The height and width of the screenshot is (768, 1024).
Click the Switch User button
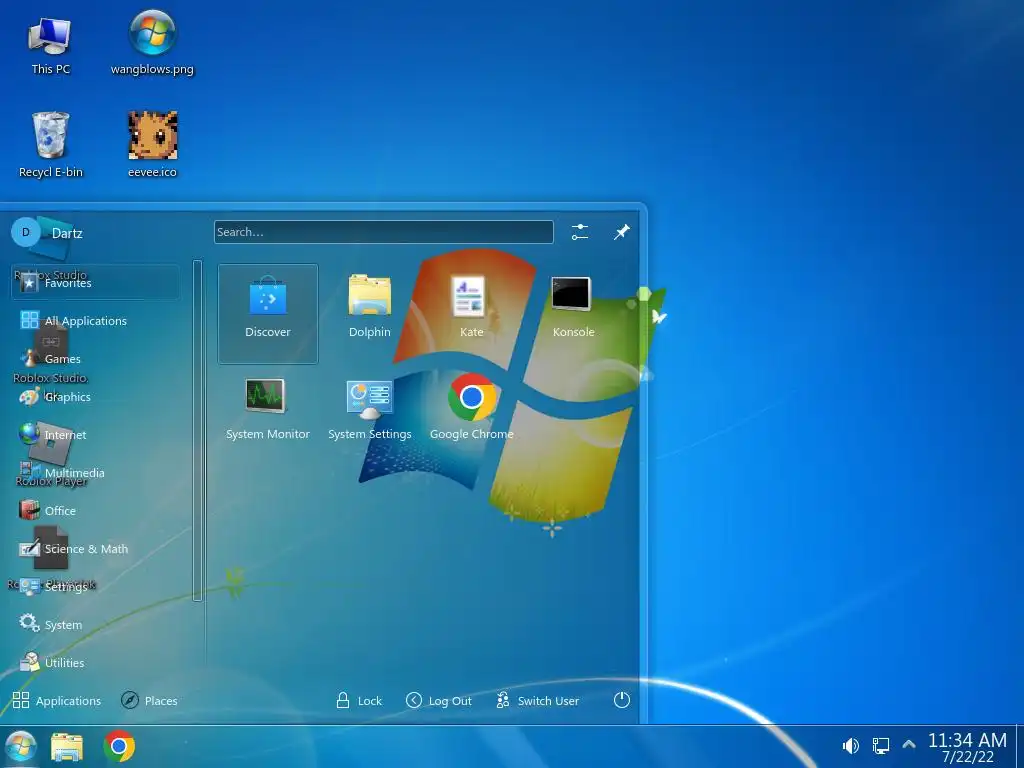[x=537, y=701]
